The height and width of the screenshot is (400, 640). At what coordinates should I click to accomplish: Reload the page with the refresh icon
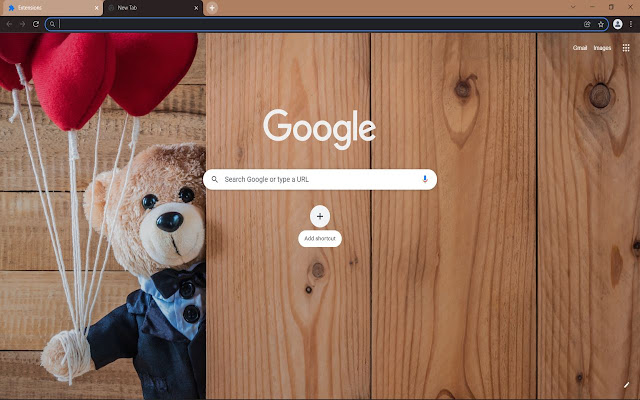tap(36, 24)
